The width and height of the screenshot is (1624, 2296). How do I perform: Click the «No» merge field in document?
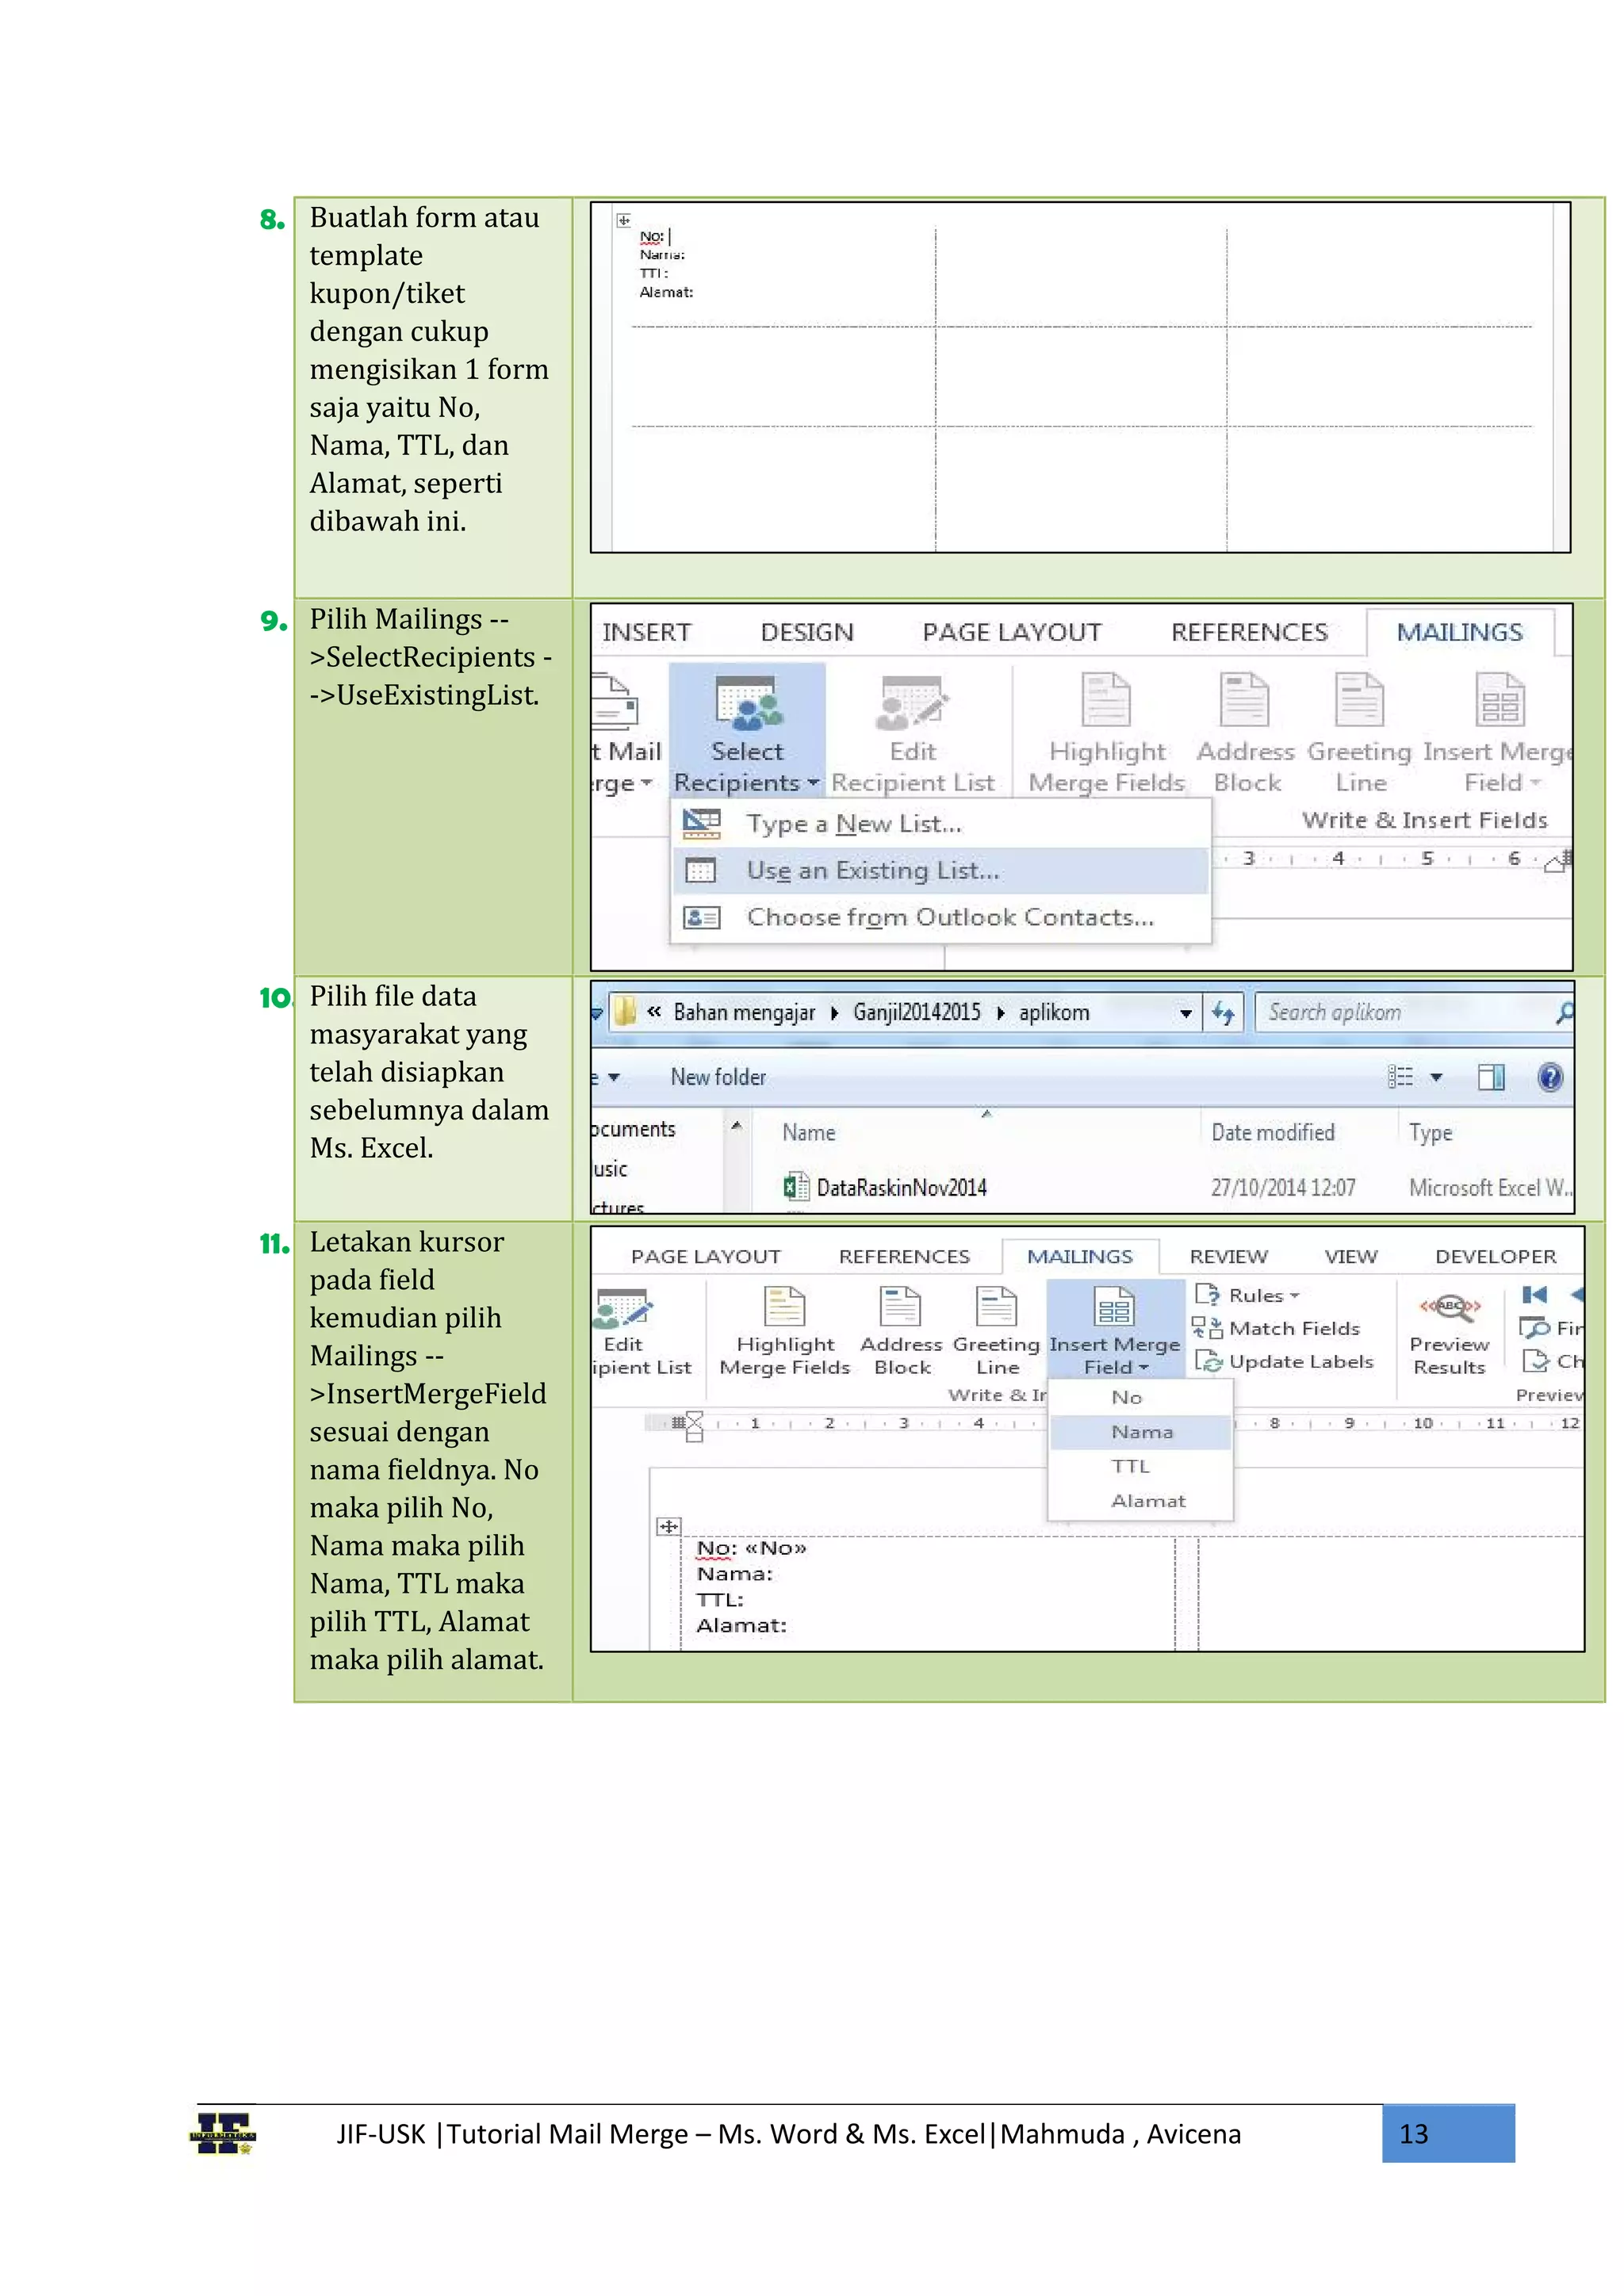776,1548
